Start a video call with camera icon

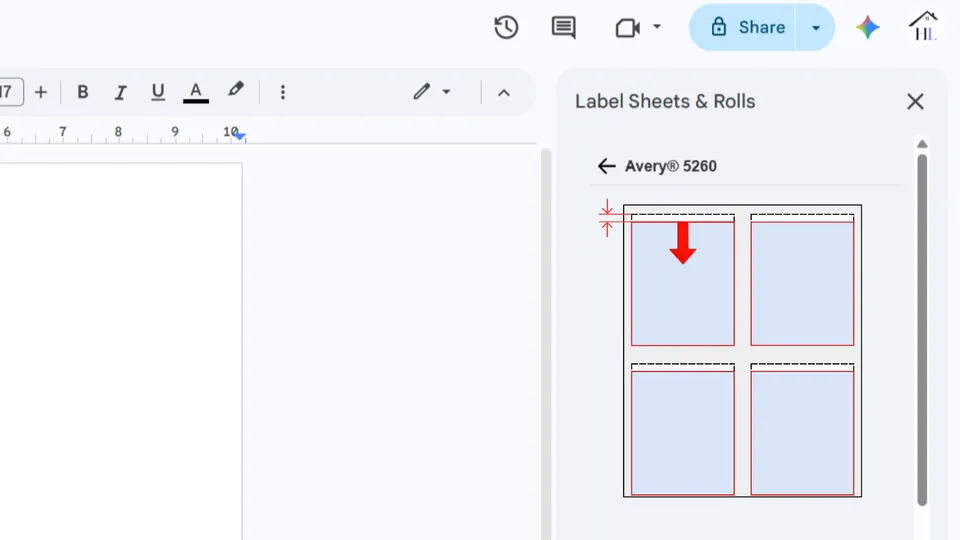coord(628,28)
